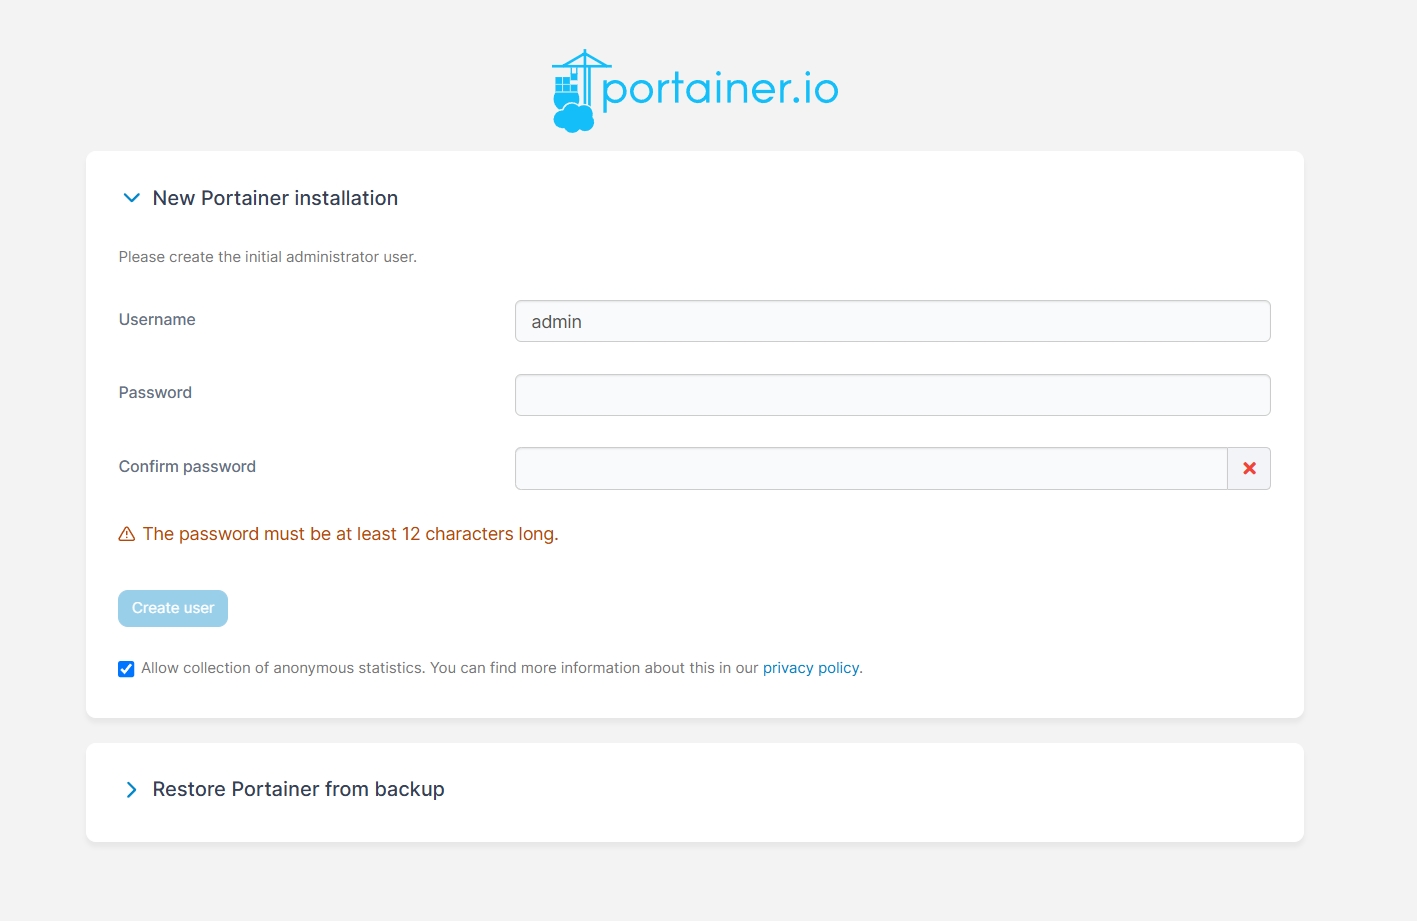The height and width of the screenshot is (921, 1417).
Task: Click the warning triangle icon
Action: (x=127, y=534)
